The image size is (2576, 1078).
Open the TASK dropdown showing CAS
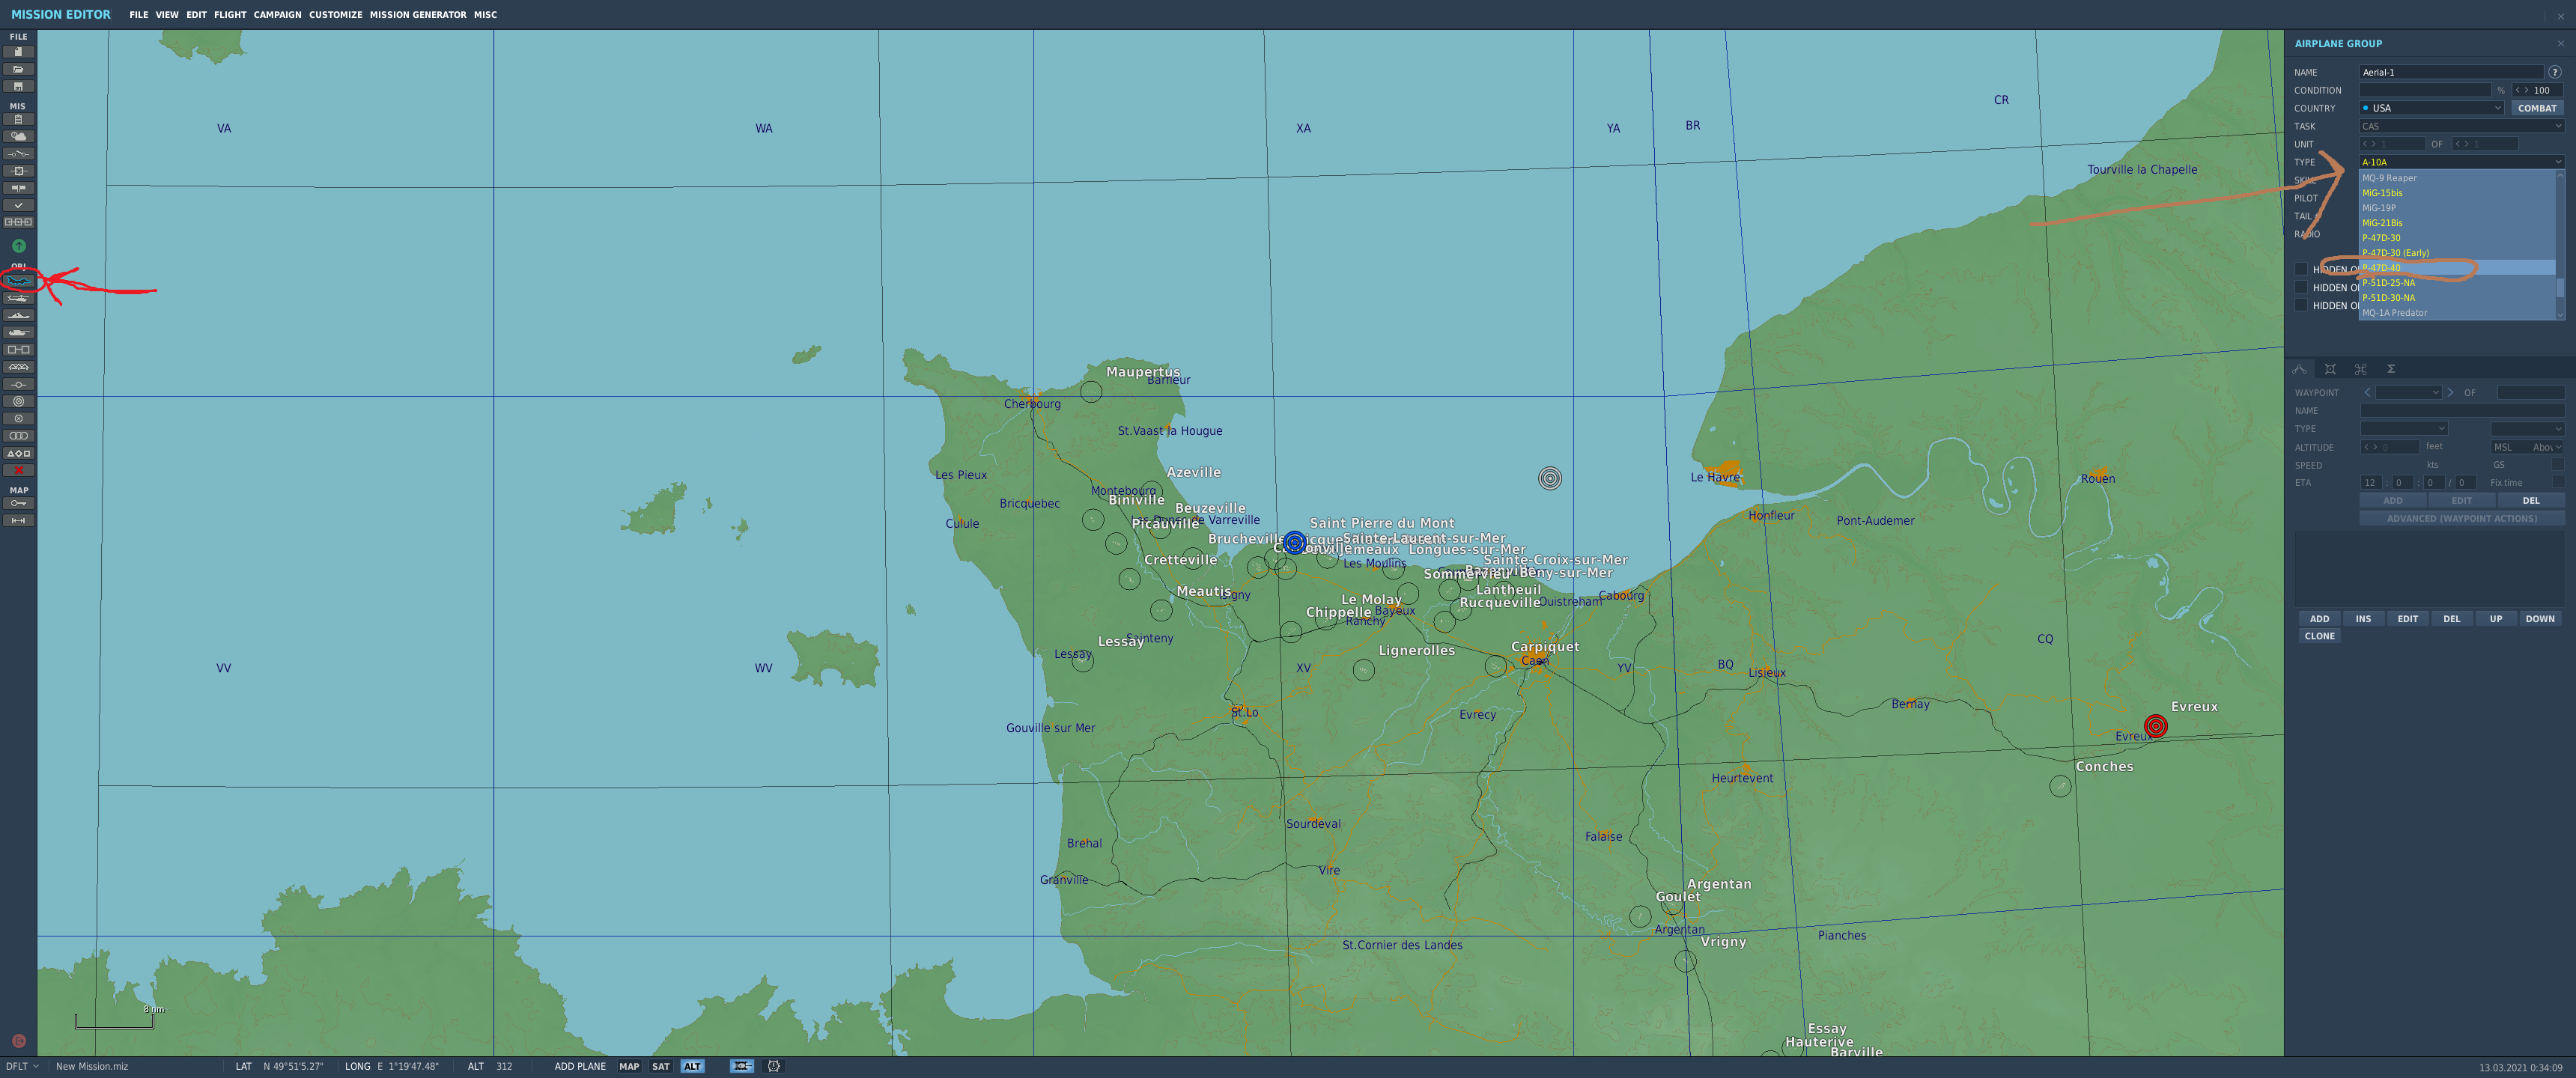[x=2461, y=126]
